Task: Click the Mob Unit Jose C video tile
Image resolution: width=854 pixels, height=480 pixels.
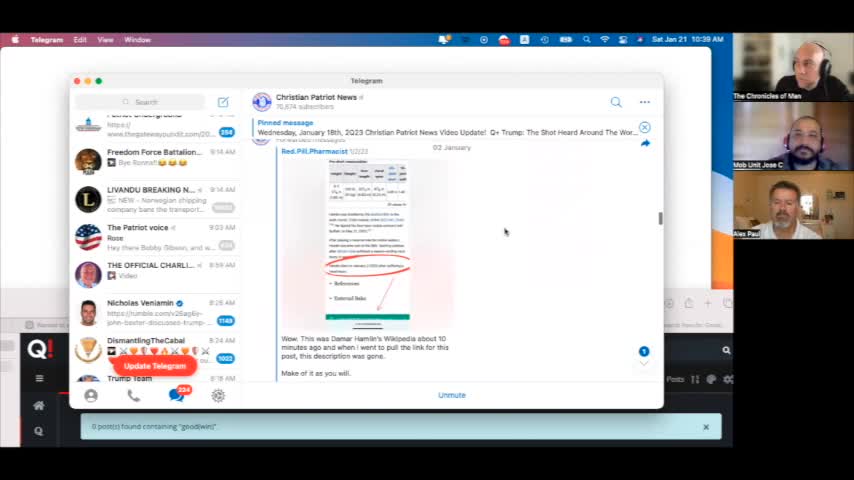Action: point(793,136)
